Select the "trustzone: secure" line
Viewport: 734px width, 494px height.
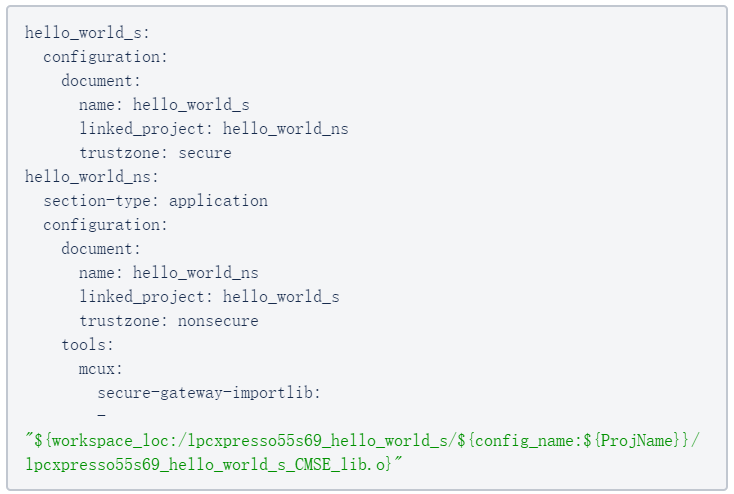155,153
